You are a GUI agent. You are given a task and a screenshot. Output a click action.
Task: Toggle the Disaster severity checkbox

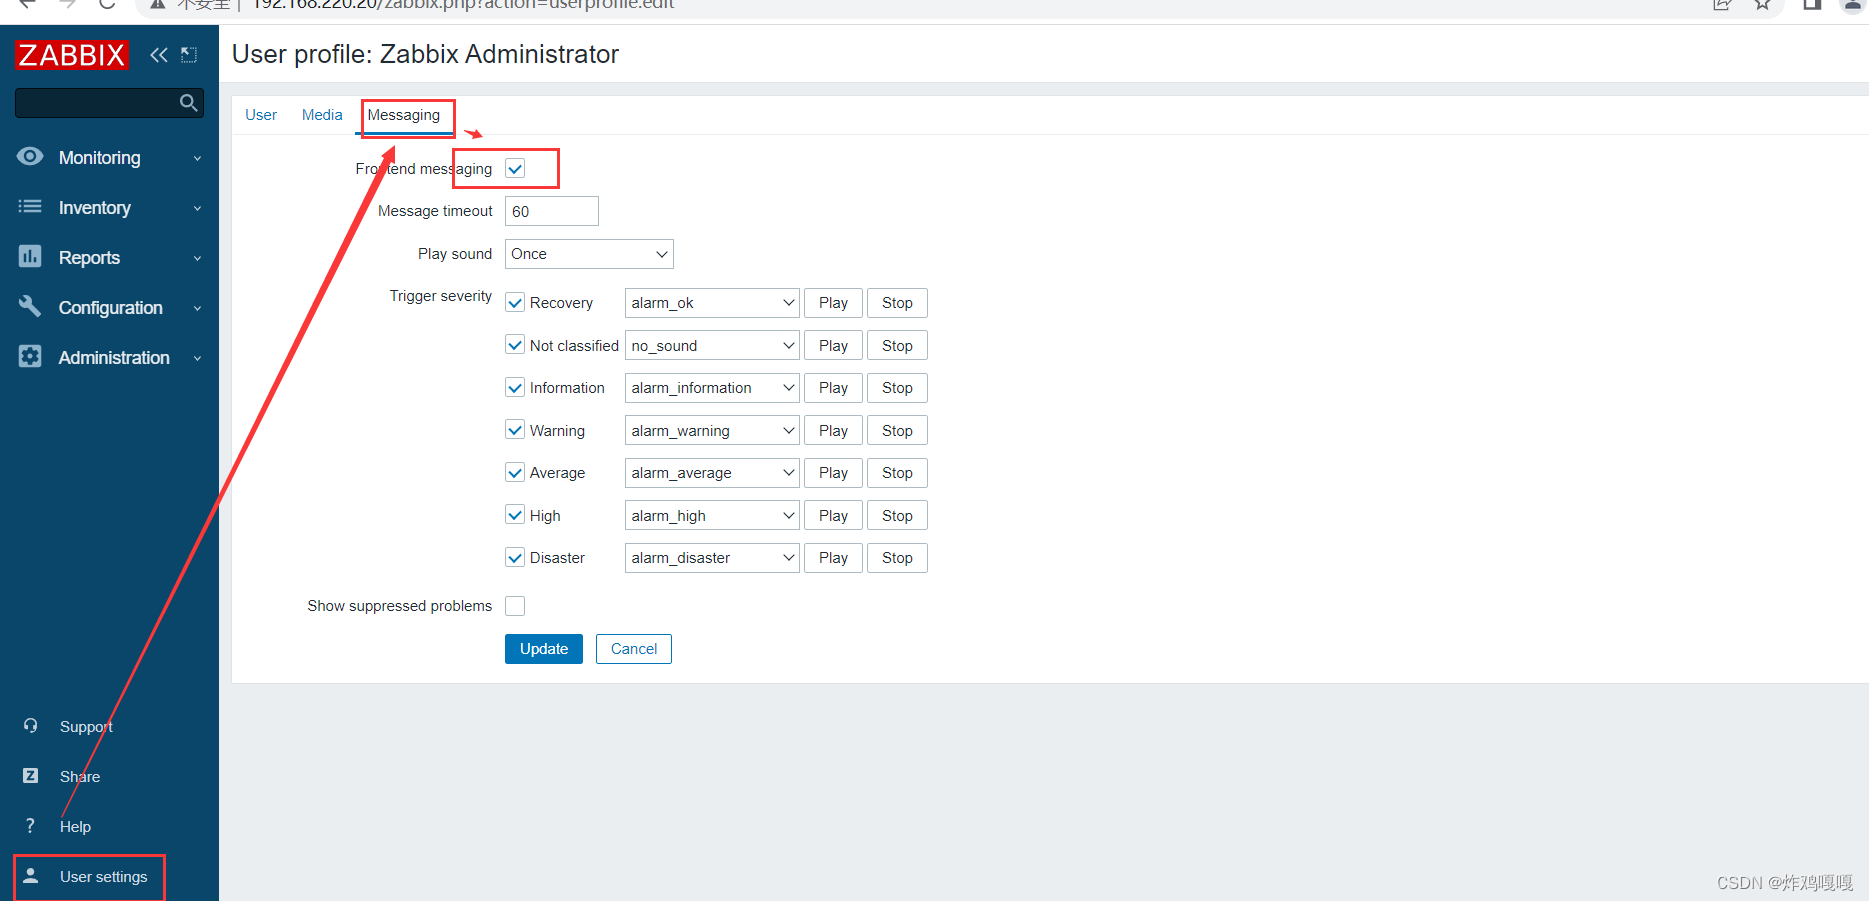515,558
